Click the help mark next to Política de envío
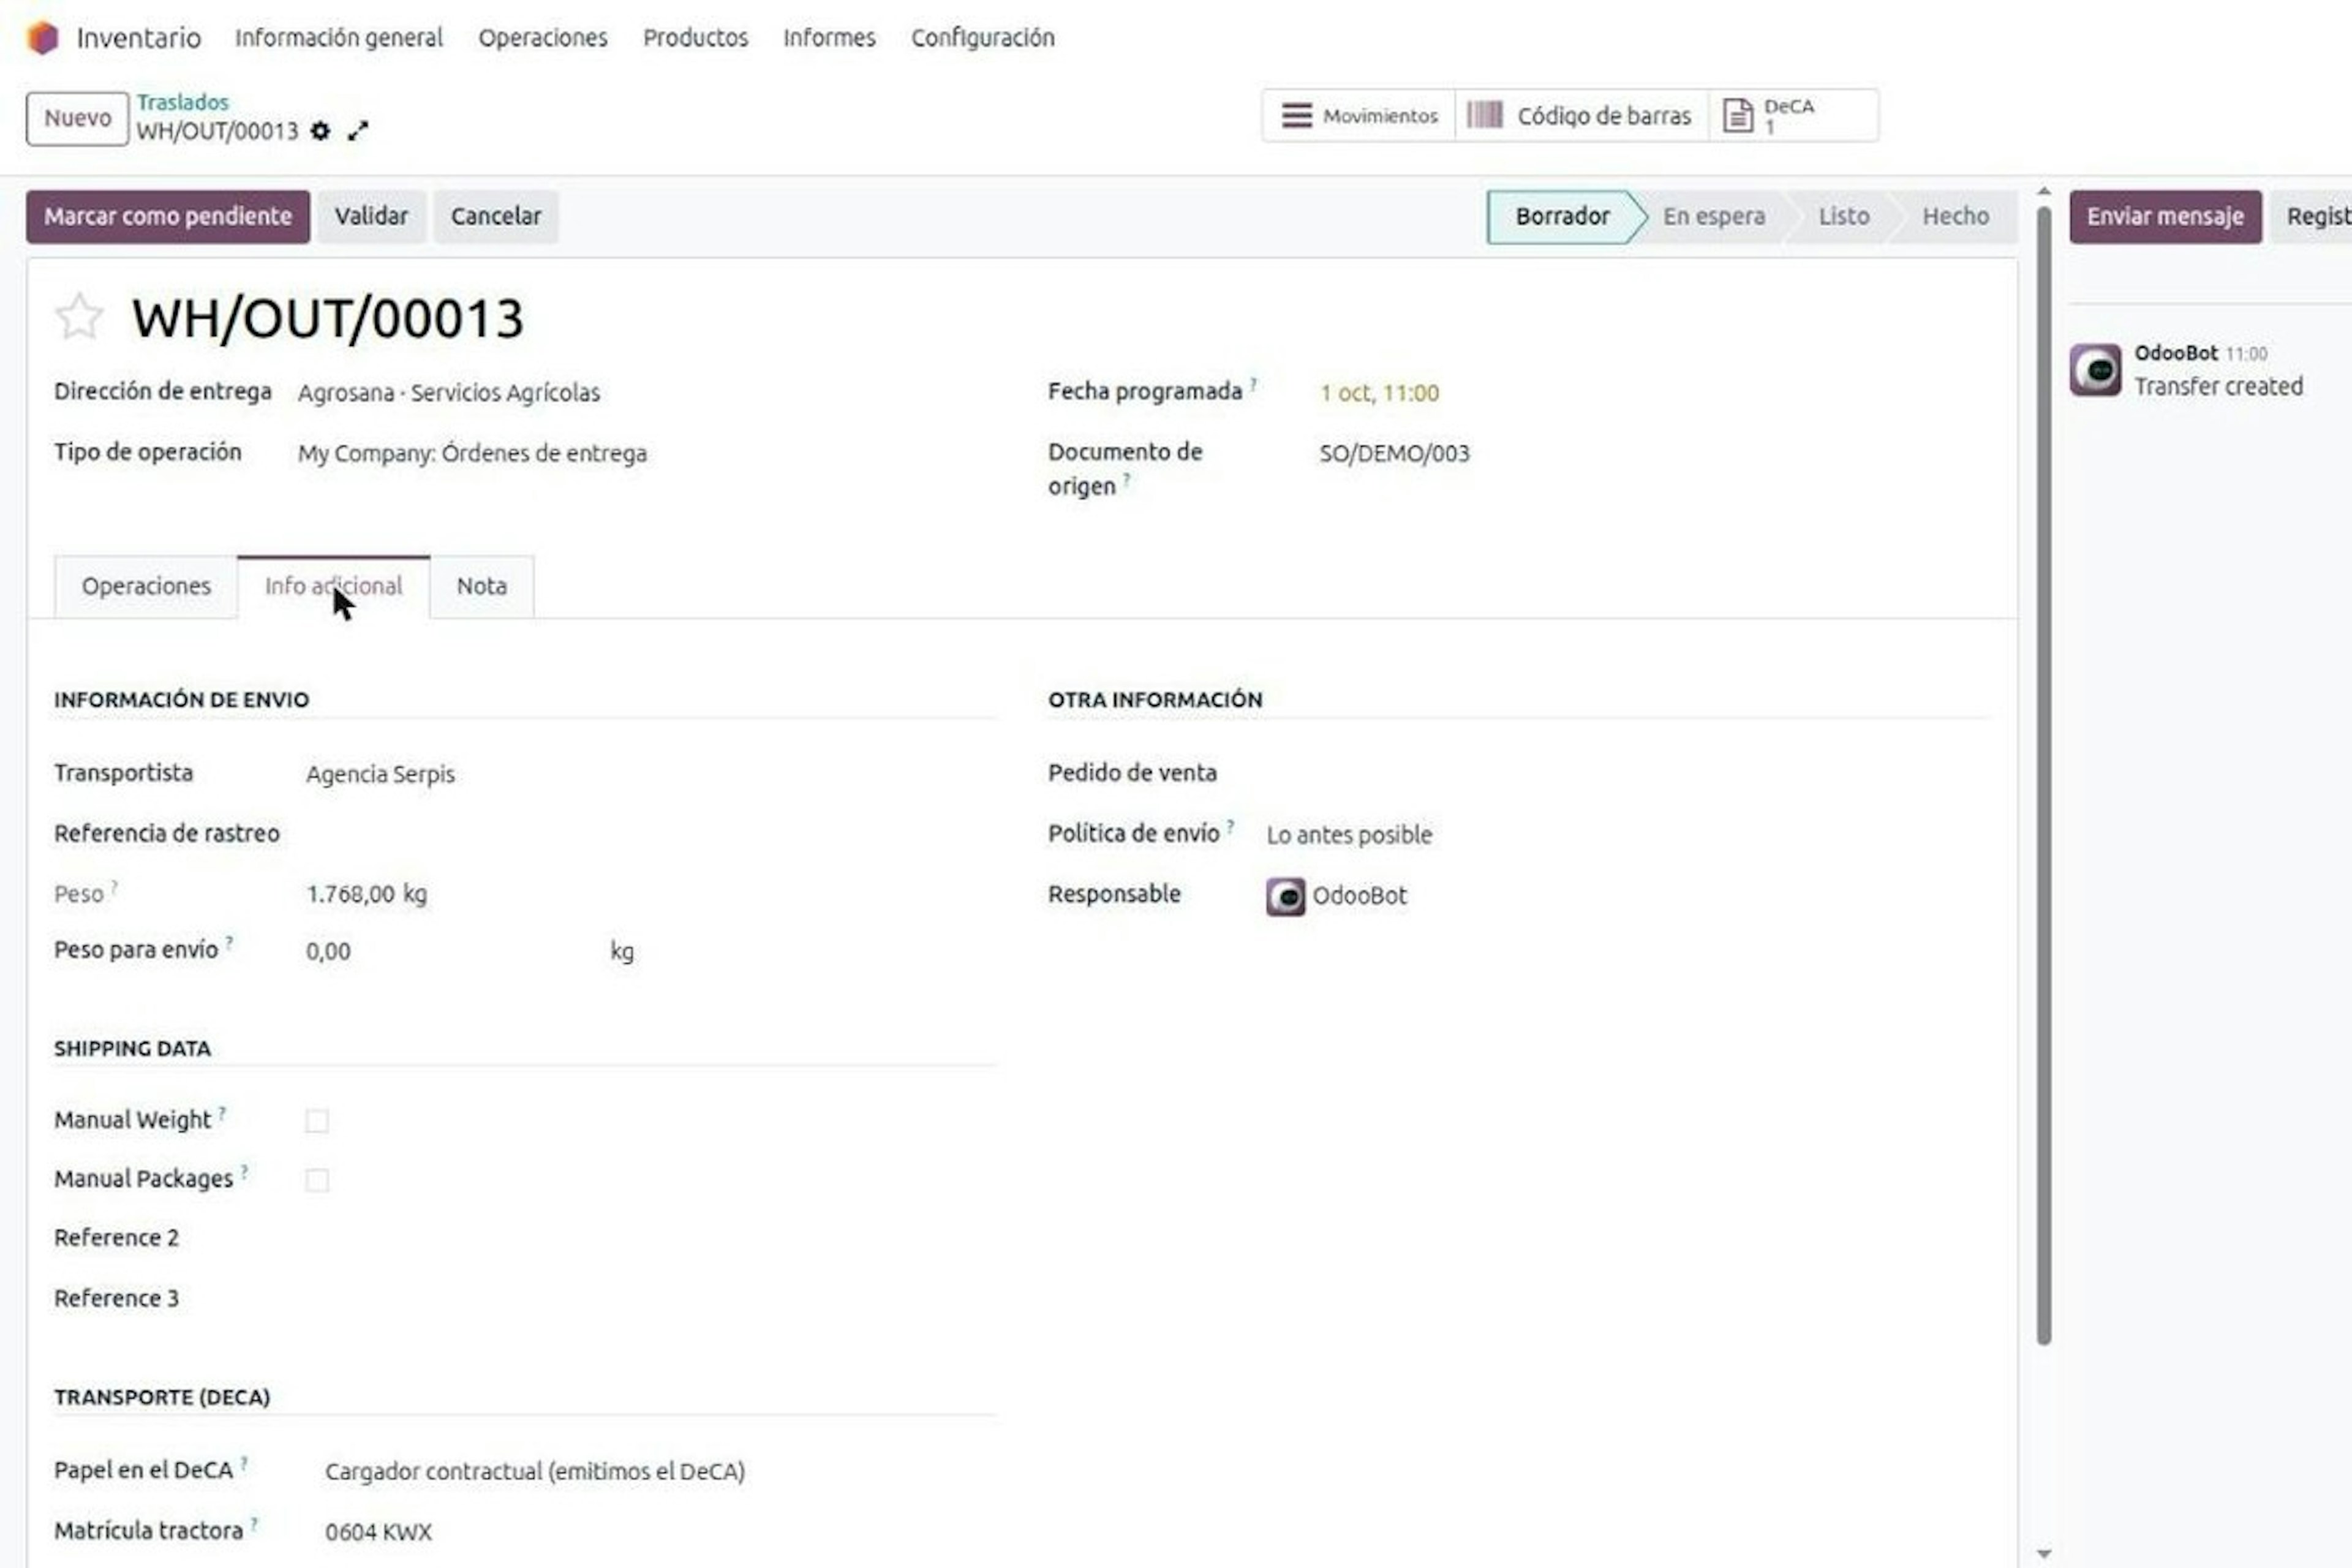The image size is (2352, 1568). click(x=1230, y=826)
